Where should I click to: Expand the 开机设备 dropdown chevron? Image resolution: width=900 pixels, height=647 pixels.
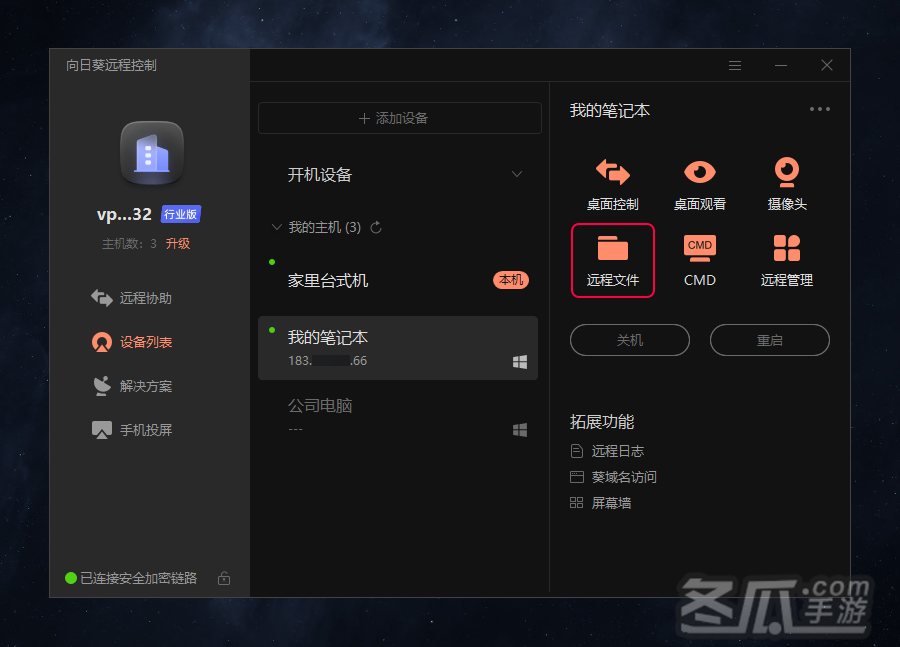point(517,174)
